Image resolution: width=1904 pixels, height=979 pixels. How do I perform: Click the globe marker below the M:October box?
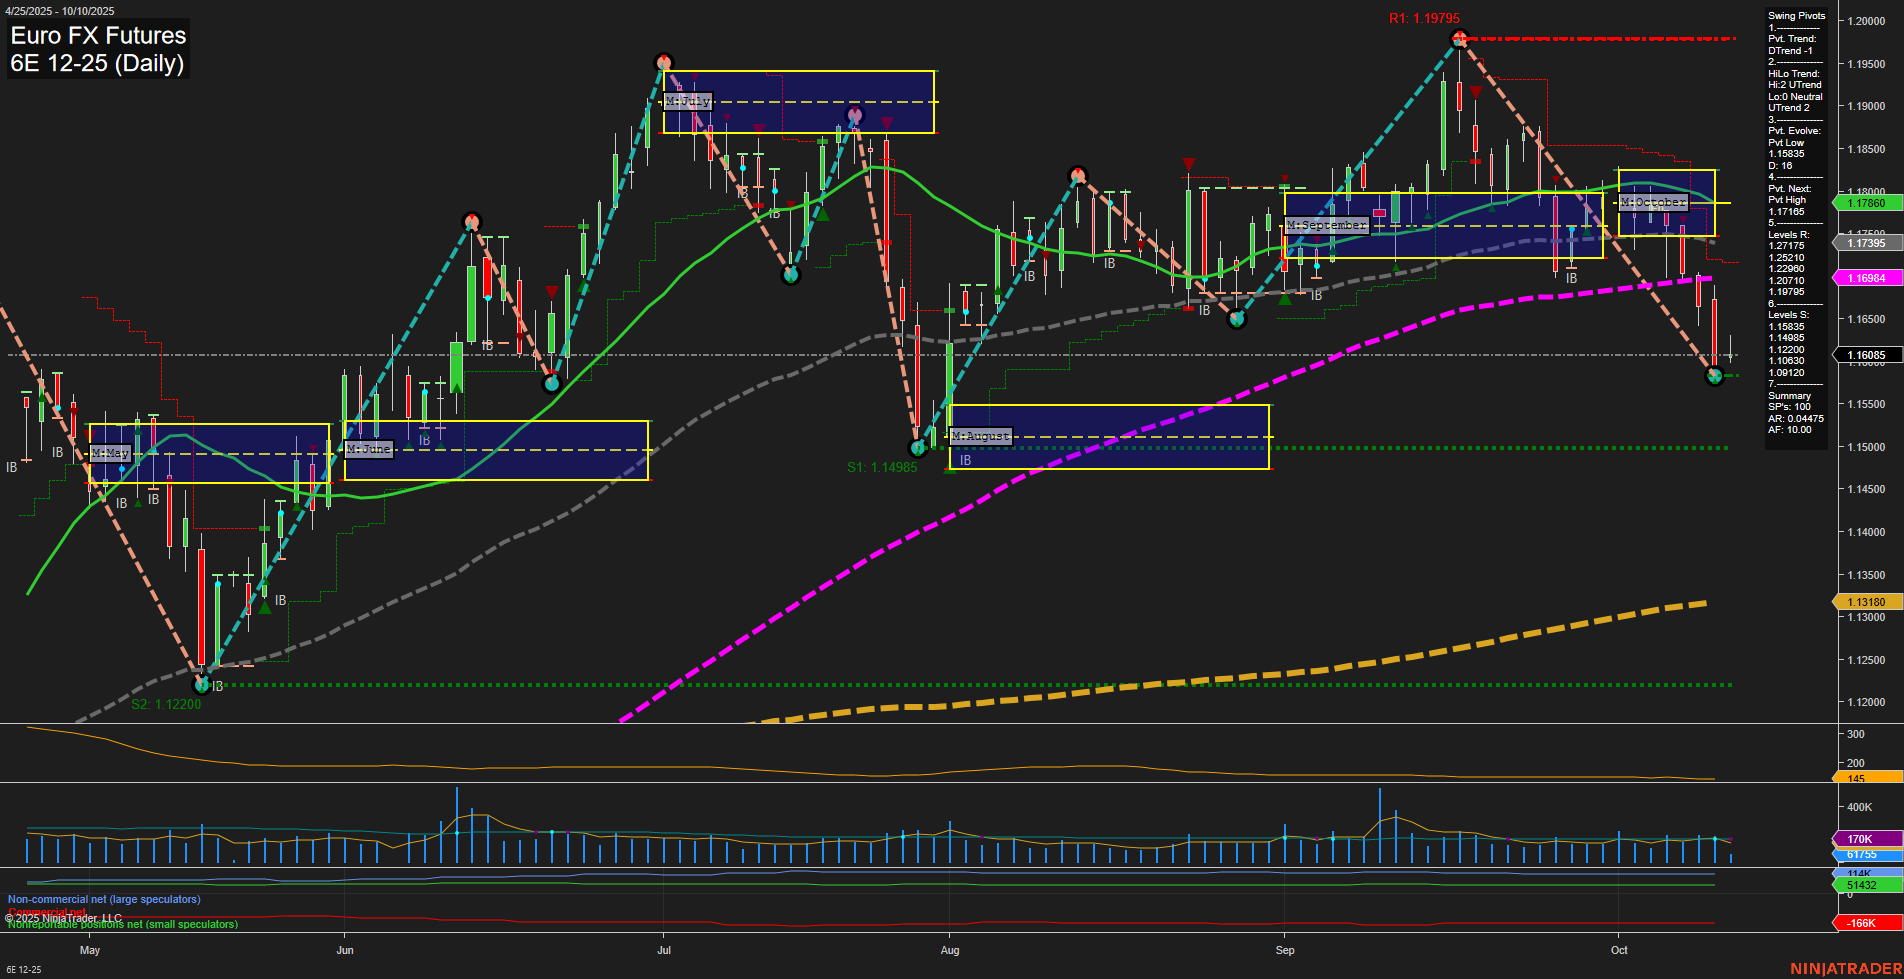[x=1713, y=377]
